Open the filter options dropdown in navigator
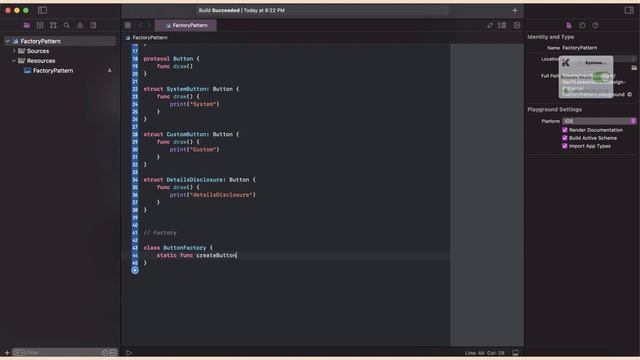 point(19,353)
